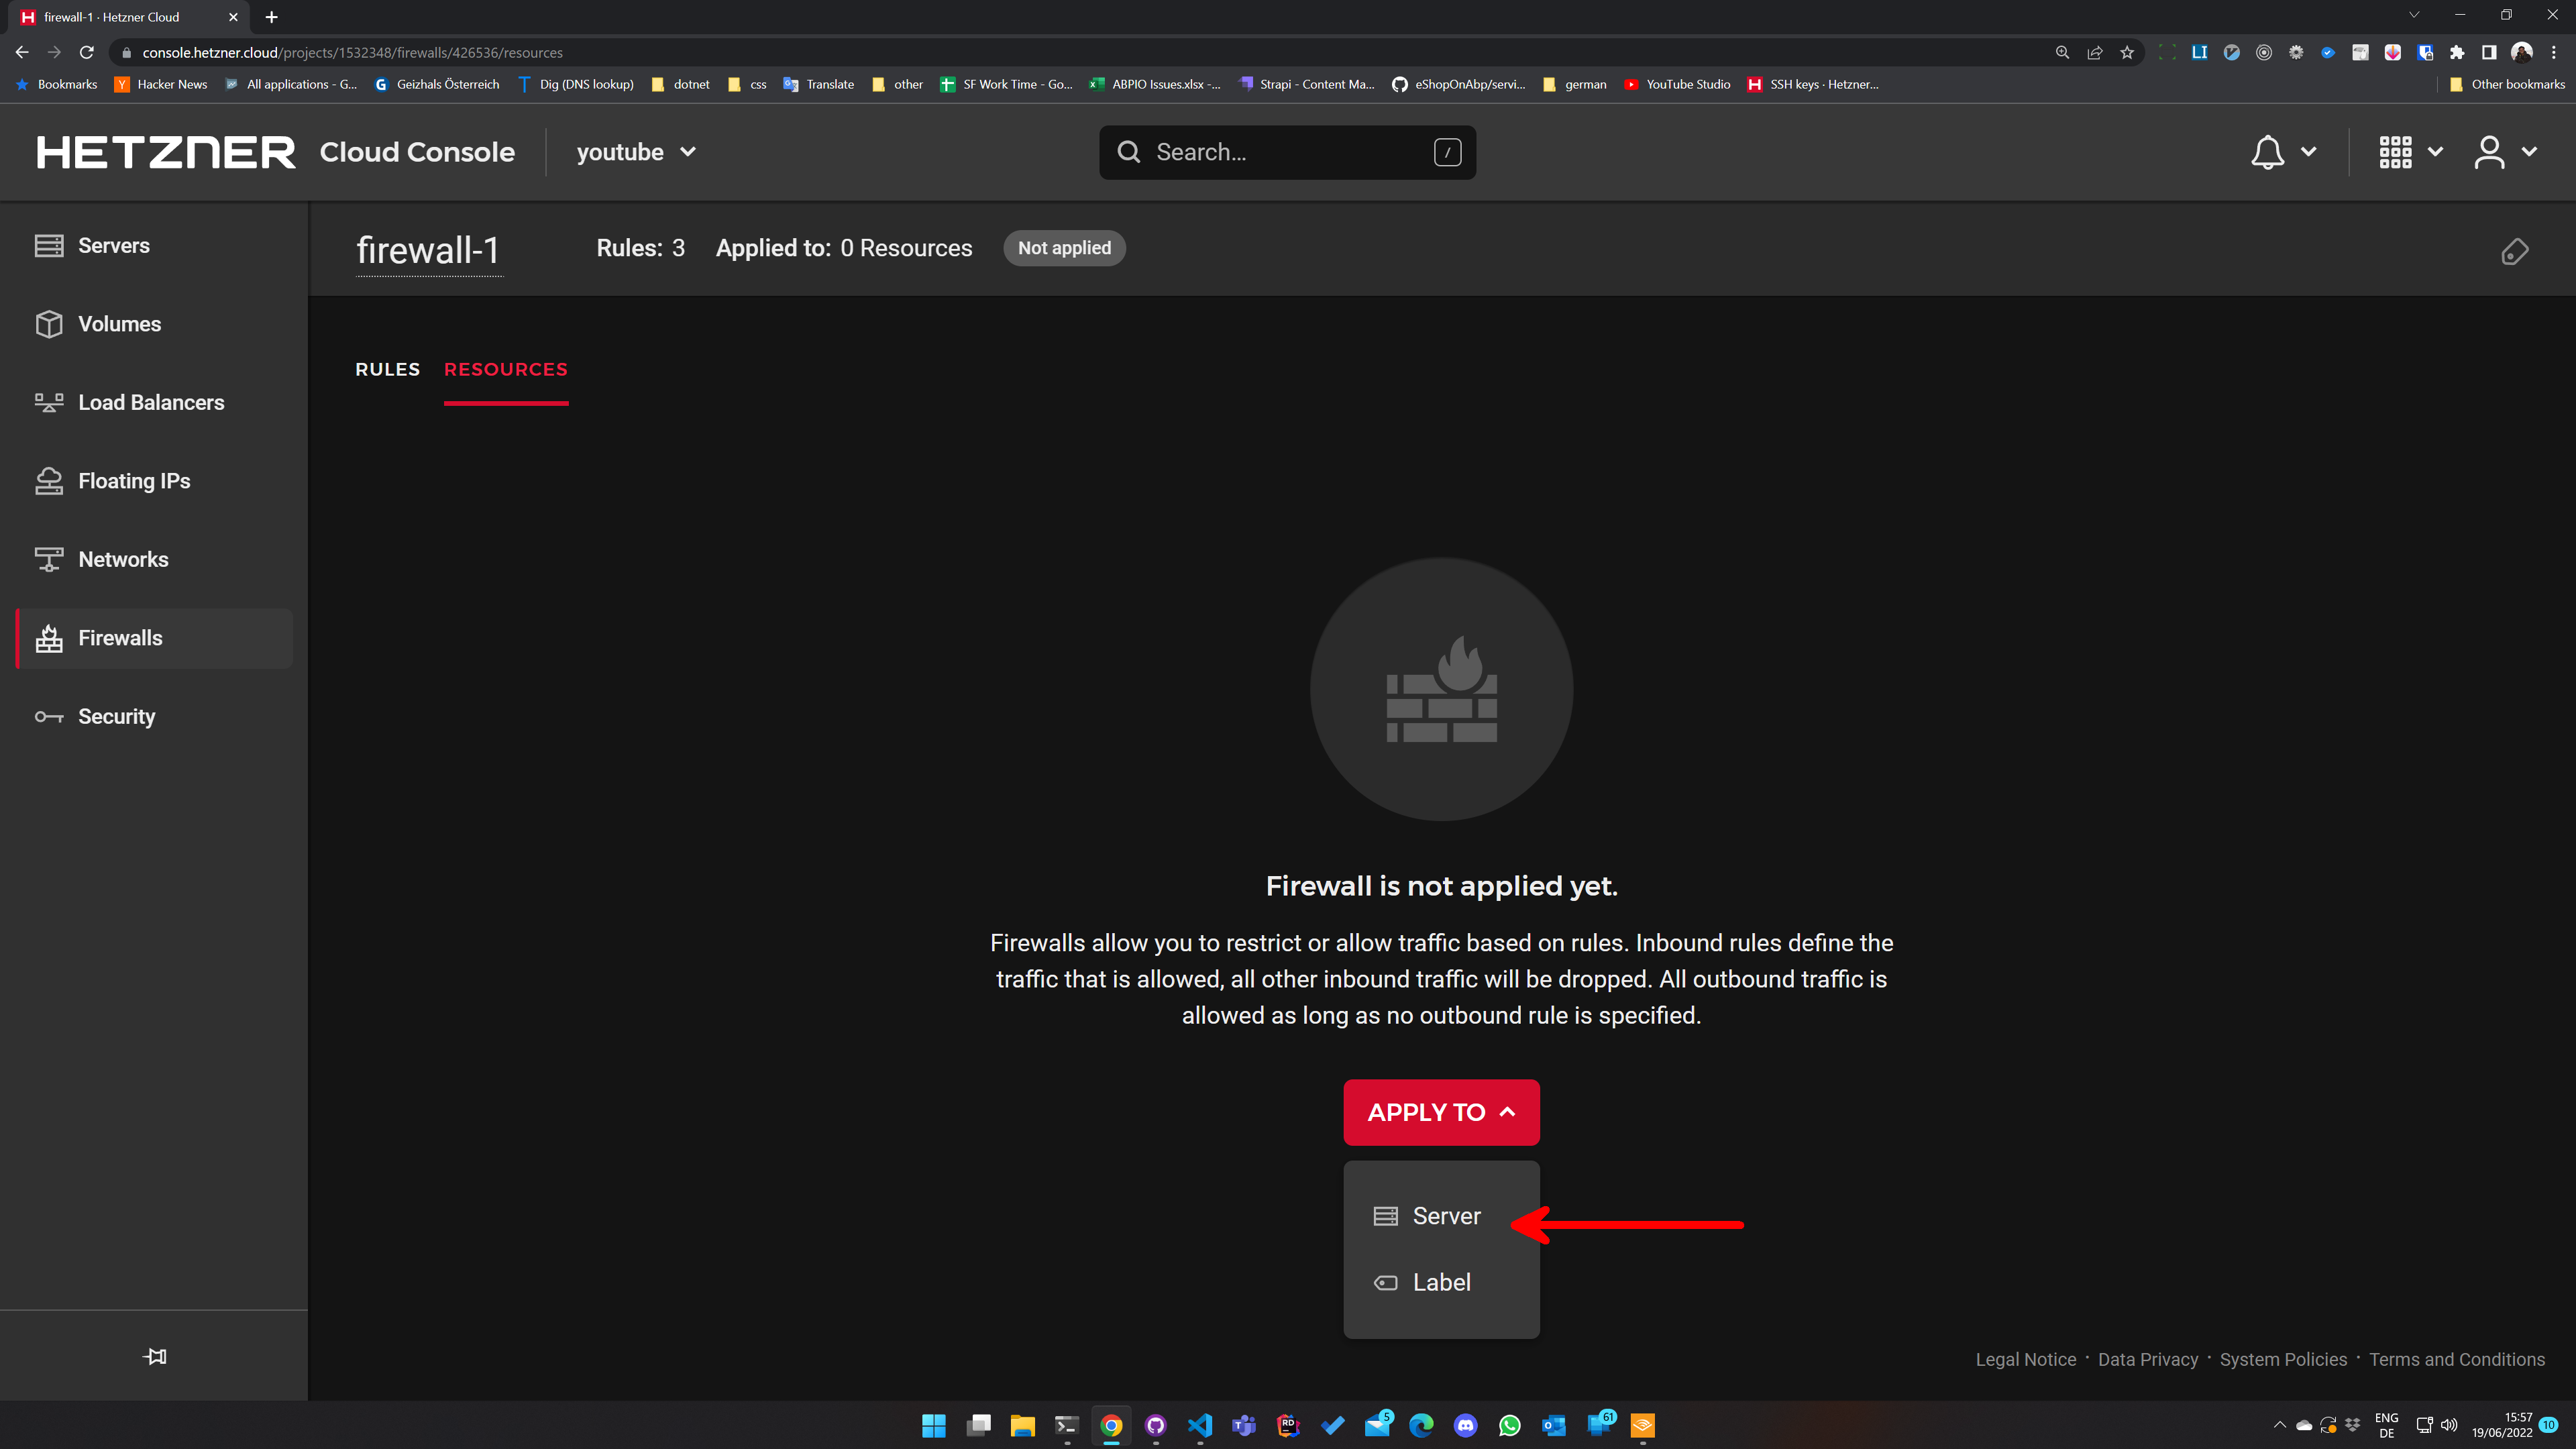Click the label tag icon beside firewall header

point(2514,252)
